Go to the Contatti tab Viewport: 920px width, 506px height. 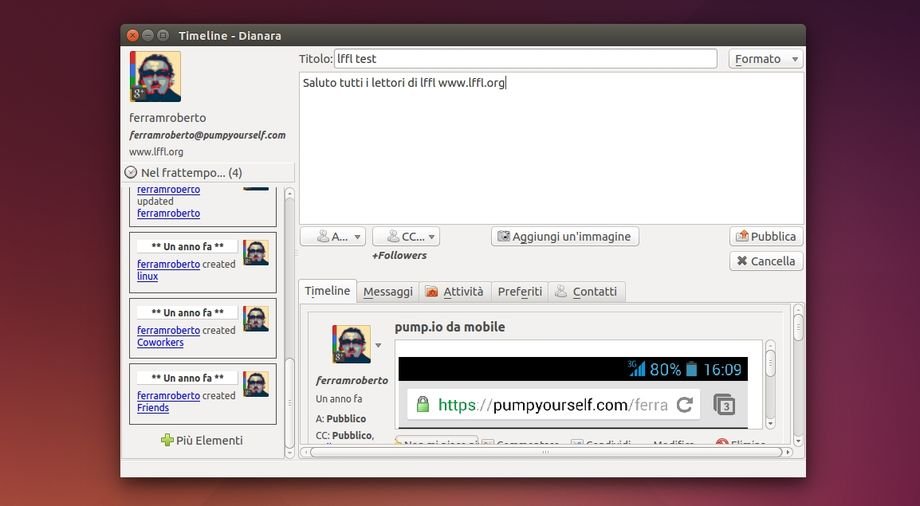point(586,292)
